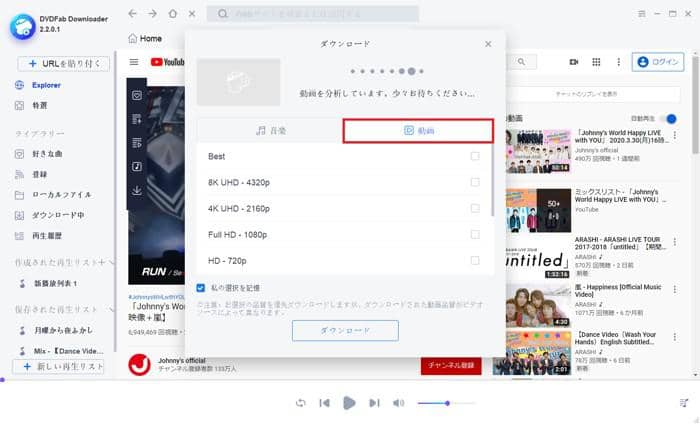The height and width of the screenshot is (424, 700).
Task: Switch to the 音楽 music tab
Action: [270, 130]
